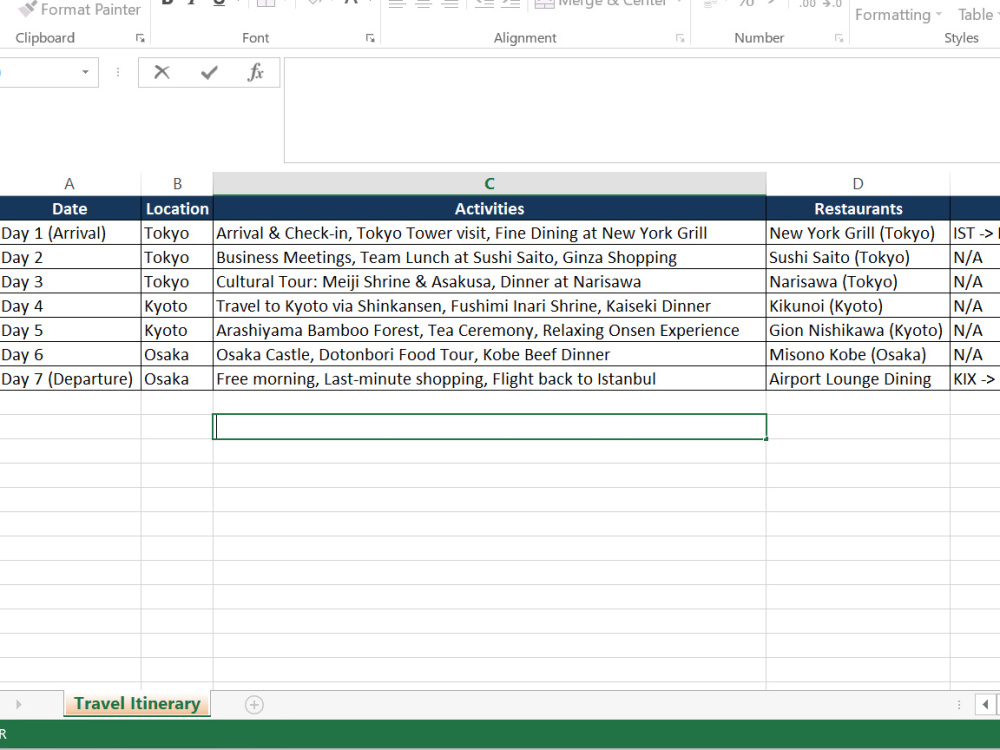Select the Day 1 (Arrival) cell
The image size is (1000, 750).
(x=70, y=233)
